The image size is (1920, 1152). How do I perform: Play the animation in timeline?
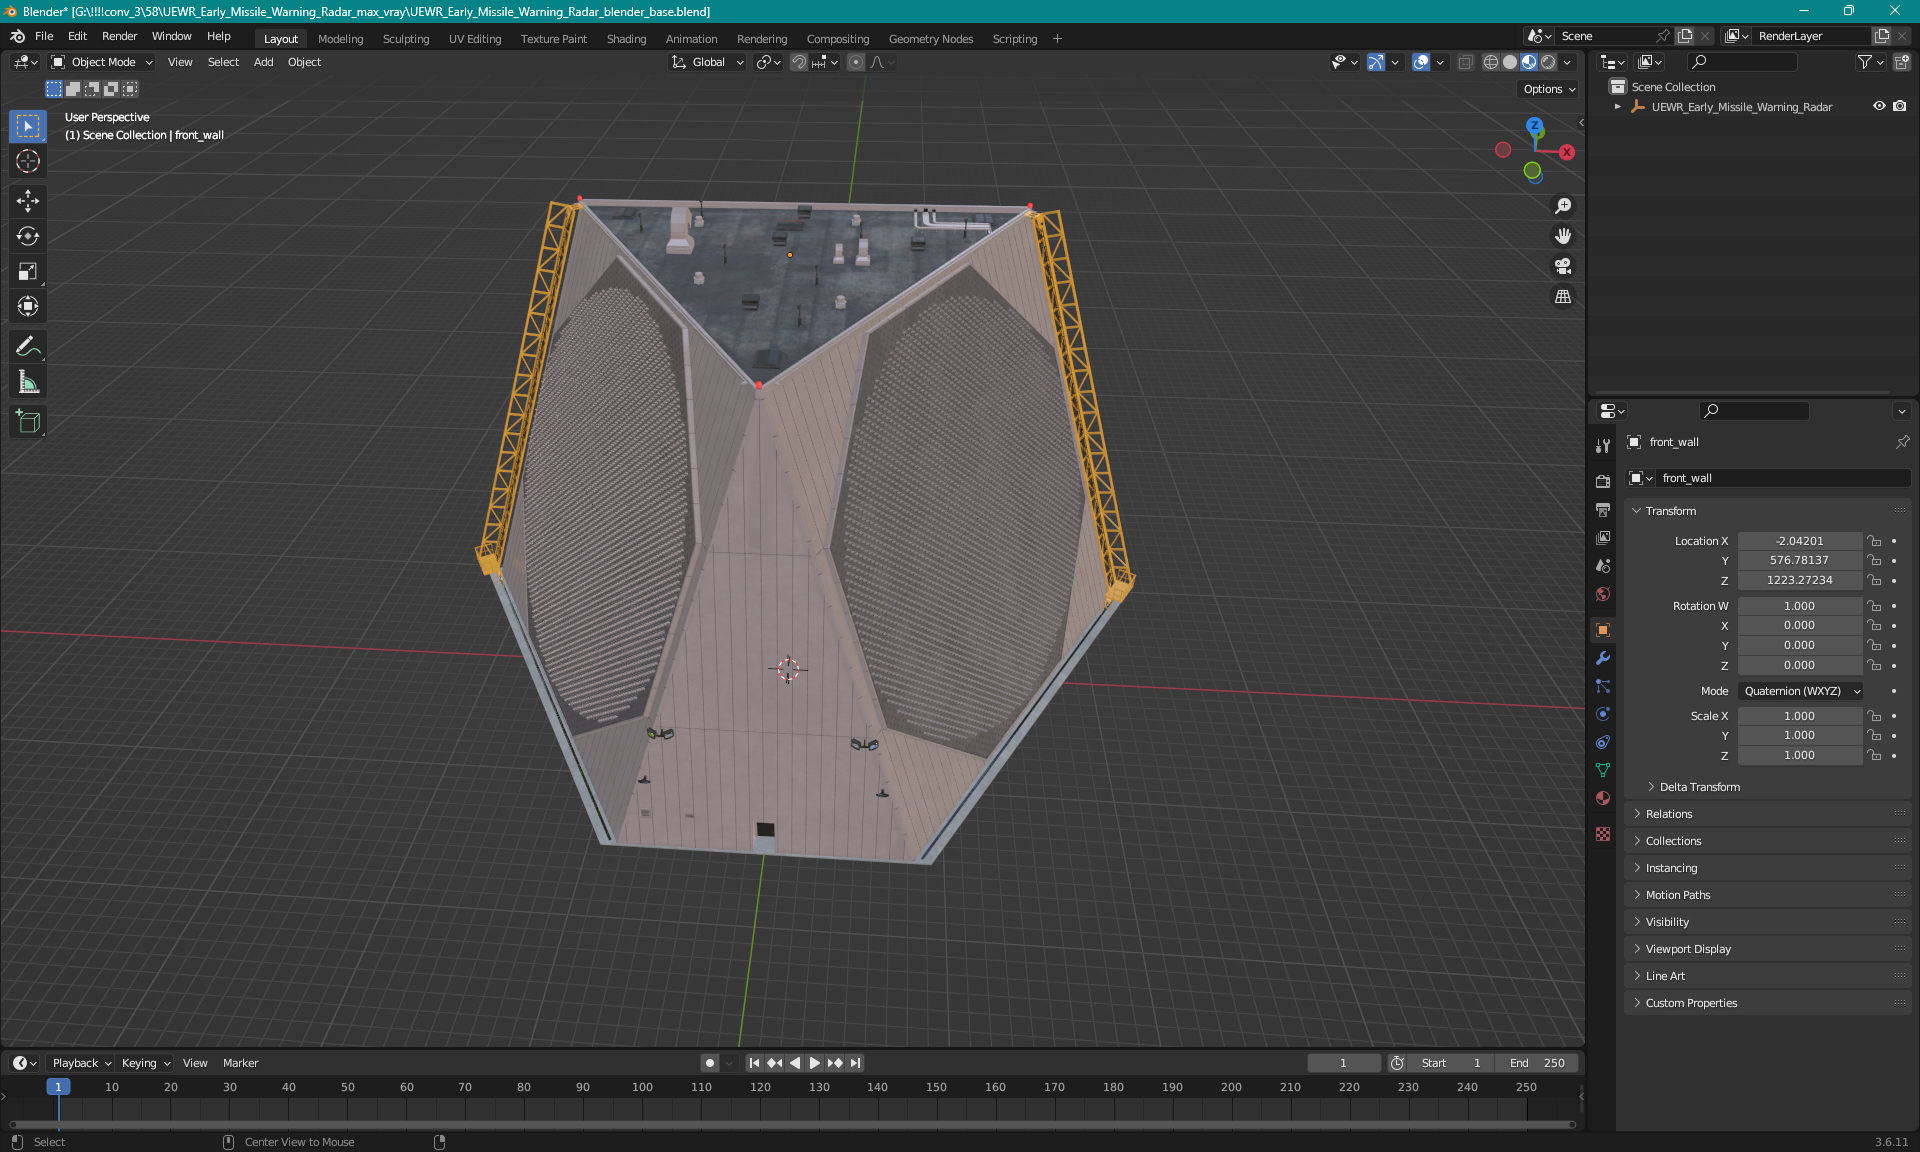pos(814,1063)
